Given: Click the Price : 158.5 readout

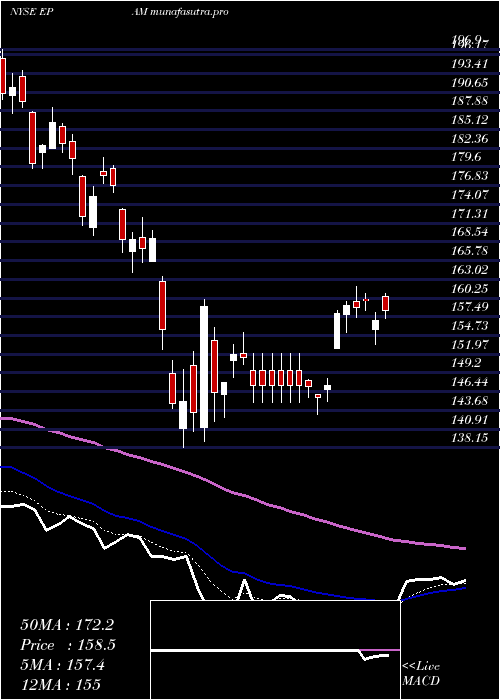Looking at the screenshot, I should [x=68, y=645].
